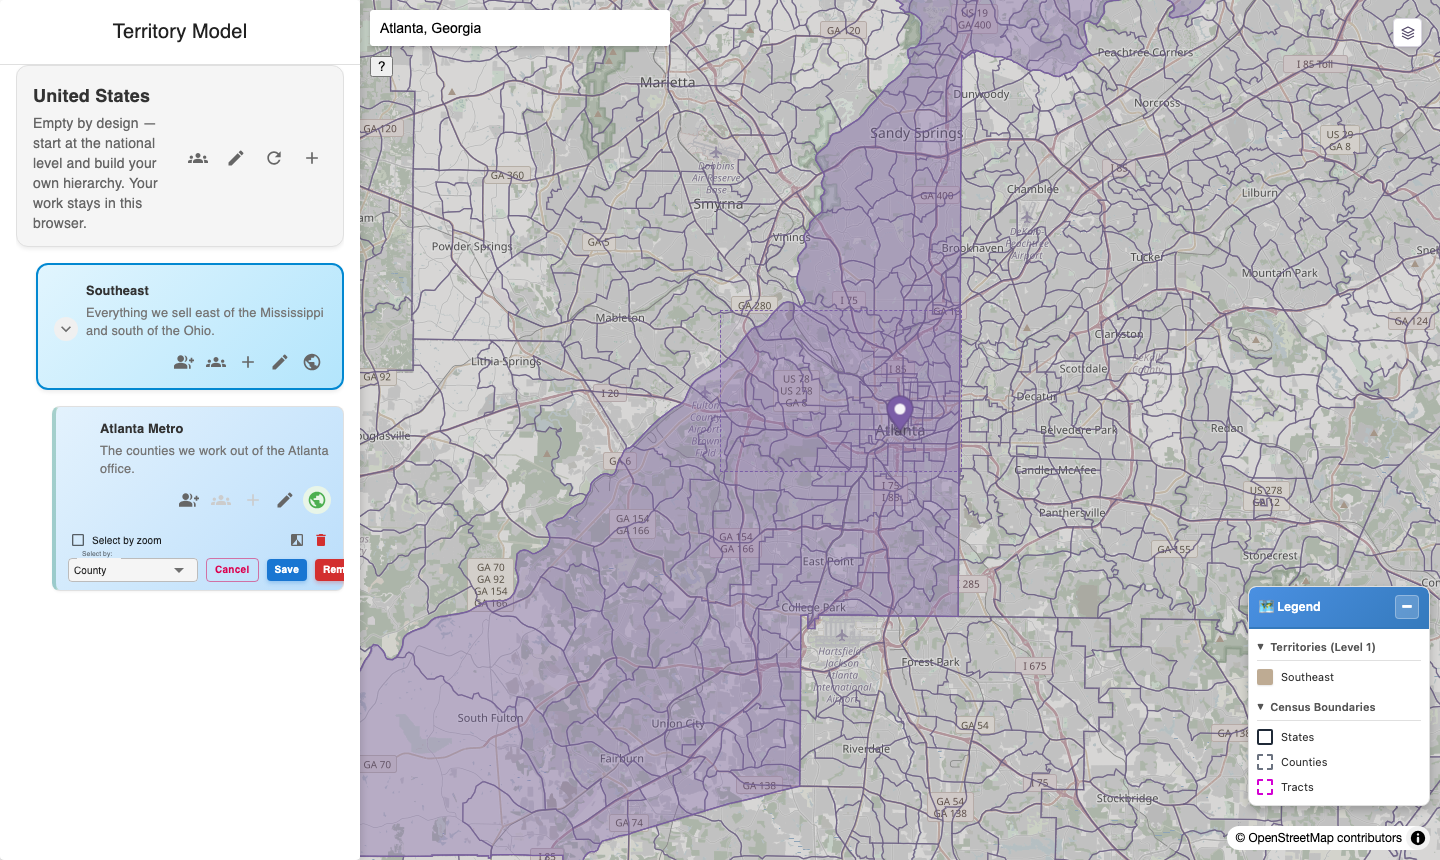This screenshot has width=1440, height=860.
Task: Click the purple Atlanta location pin
Action: [900, 413]
